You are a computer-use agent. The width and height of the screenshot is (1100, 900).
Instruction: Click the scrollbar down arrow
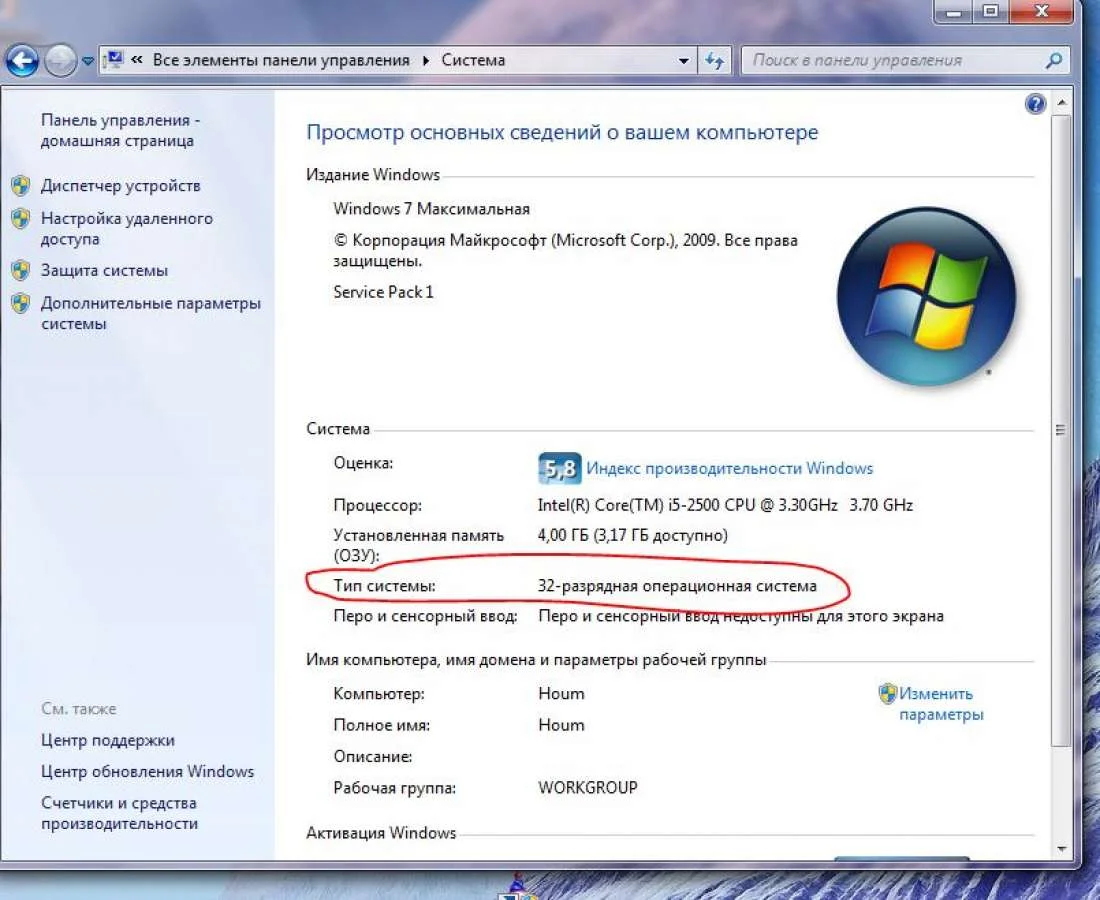(x=1061, y=849)
